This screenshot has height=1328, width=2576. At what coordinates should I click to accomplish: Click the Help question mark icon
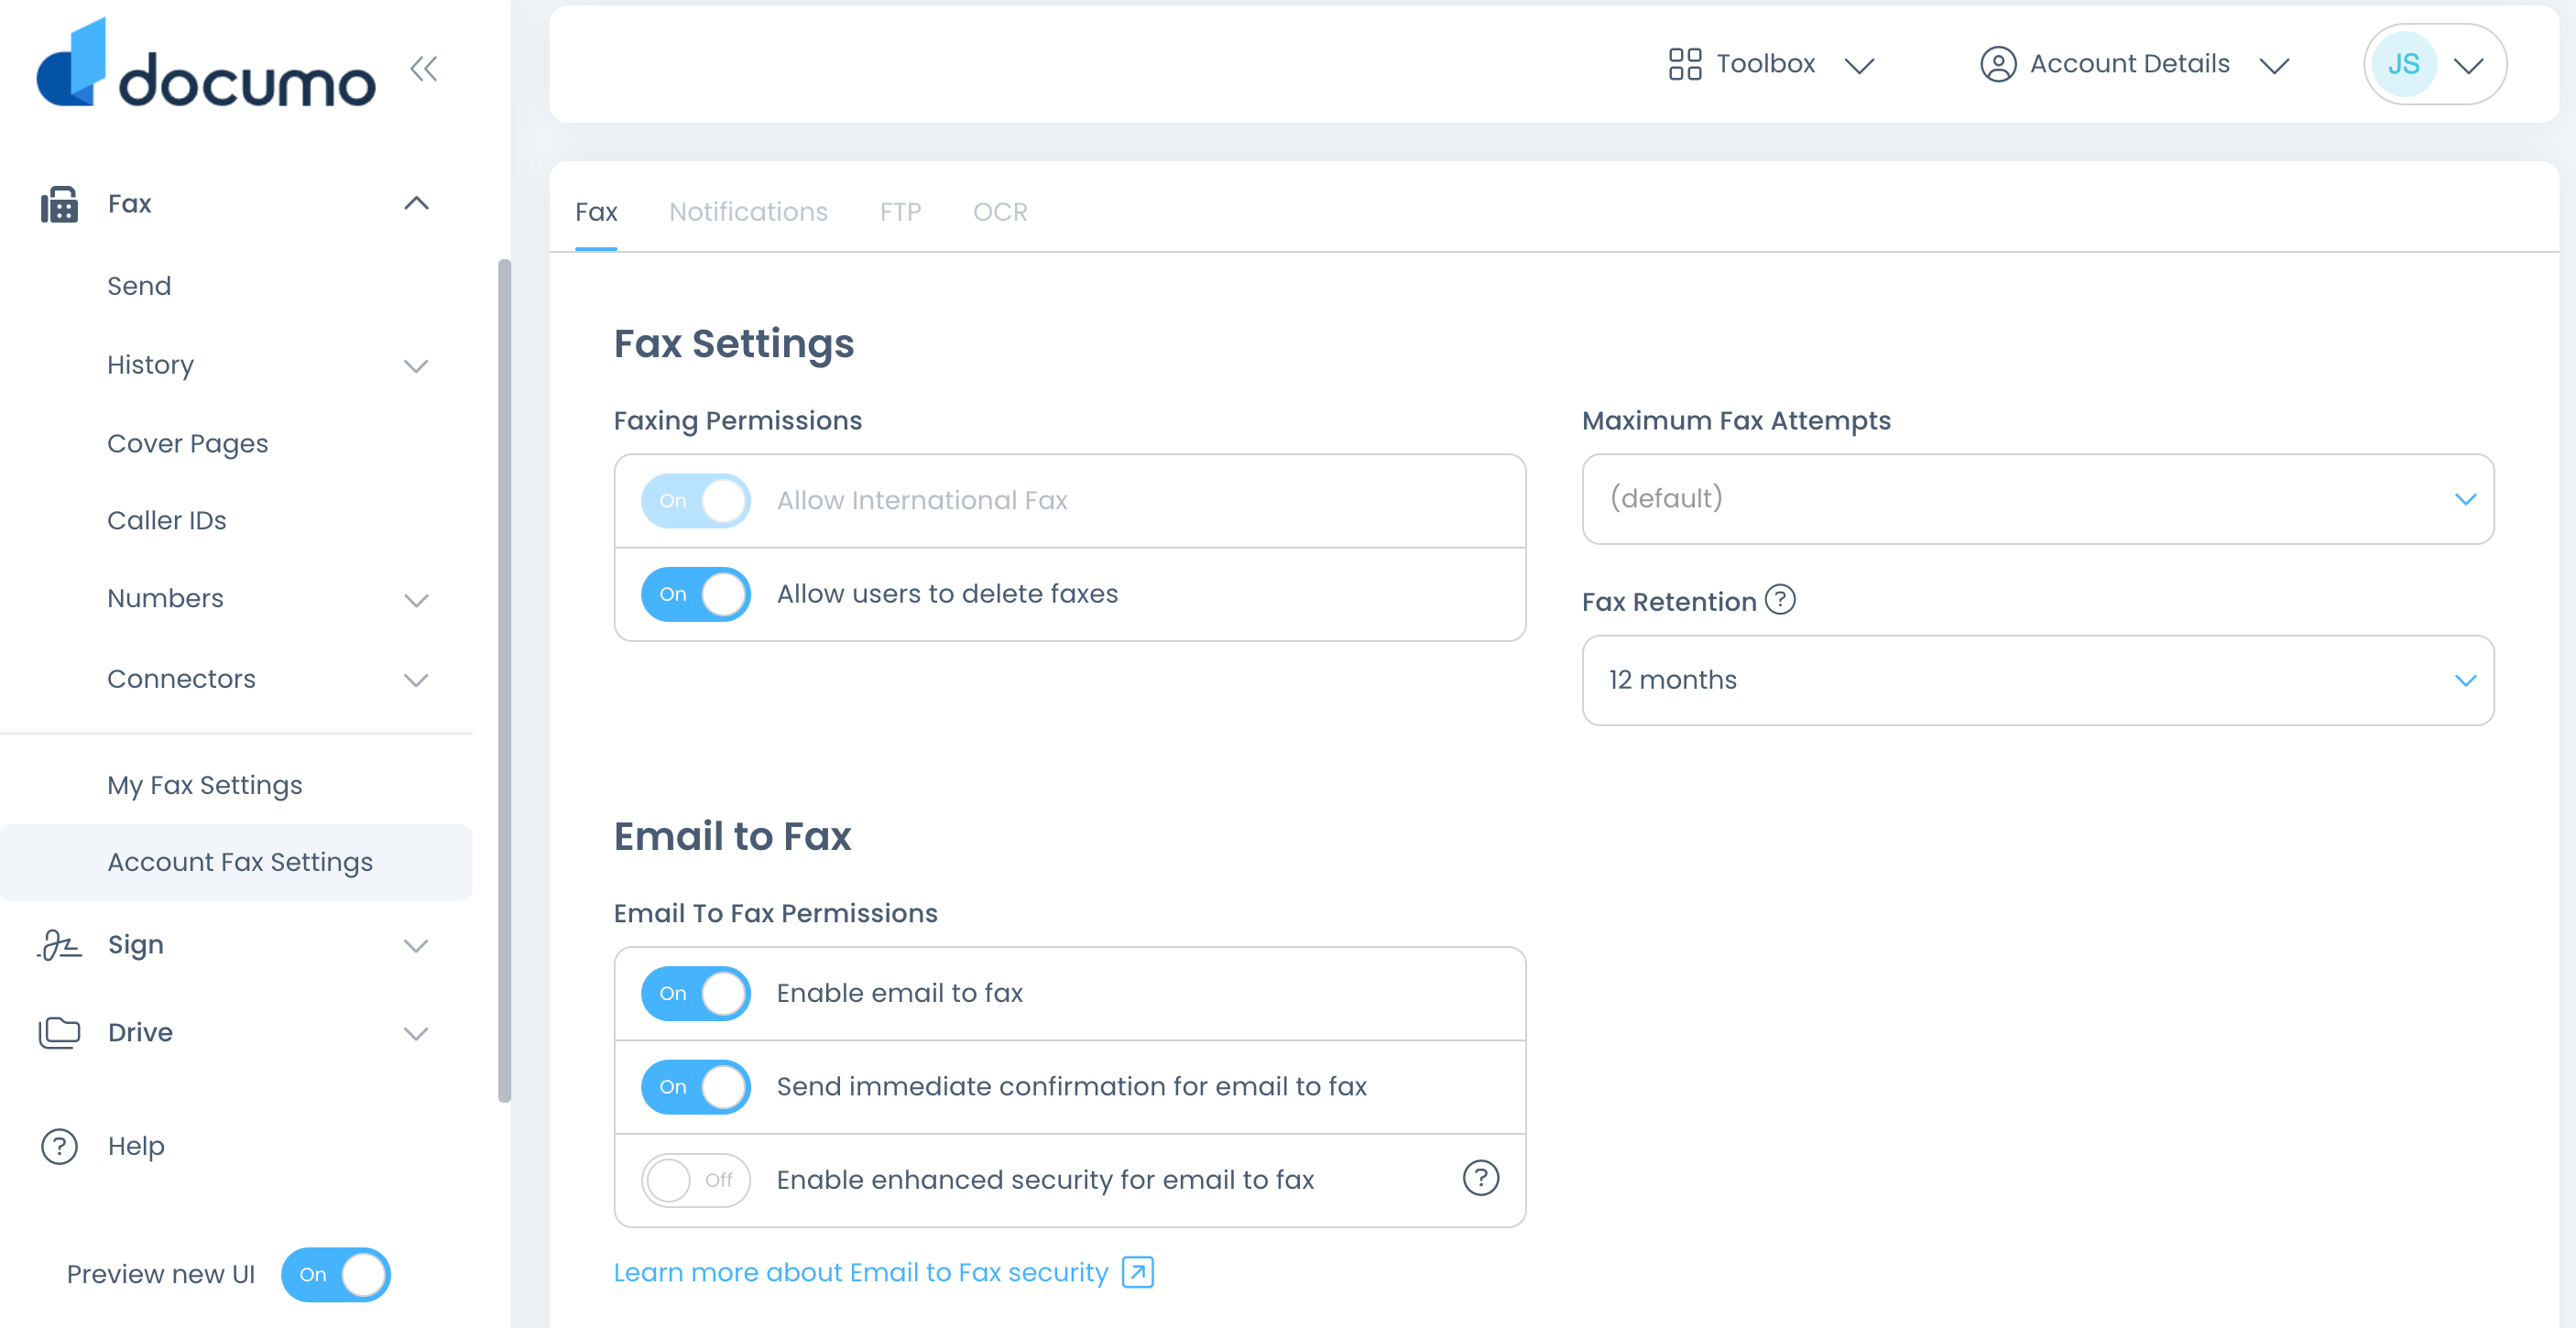click(x=57, y=1146)
